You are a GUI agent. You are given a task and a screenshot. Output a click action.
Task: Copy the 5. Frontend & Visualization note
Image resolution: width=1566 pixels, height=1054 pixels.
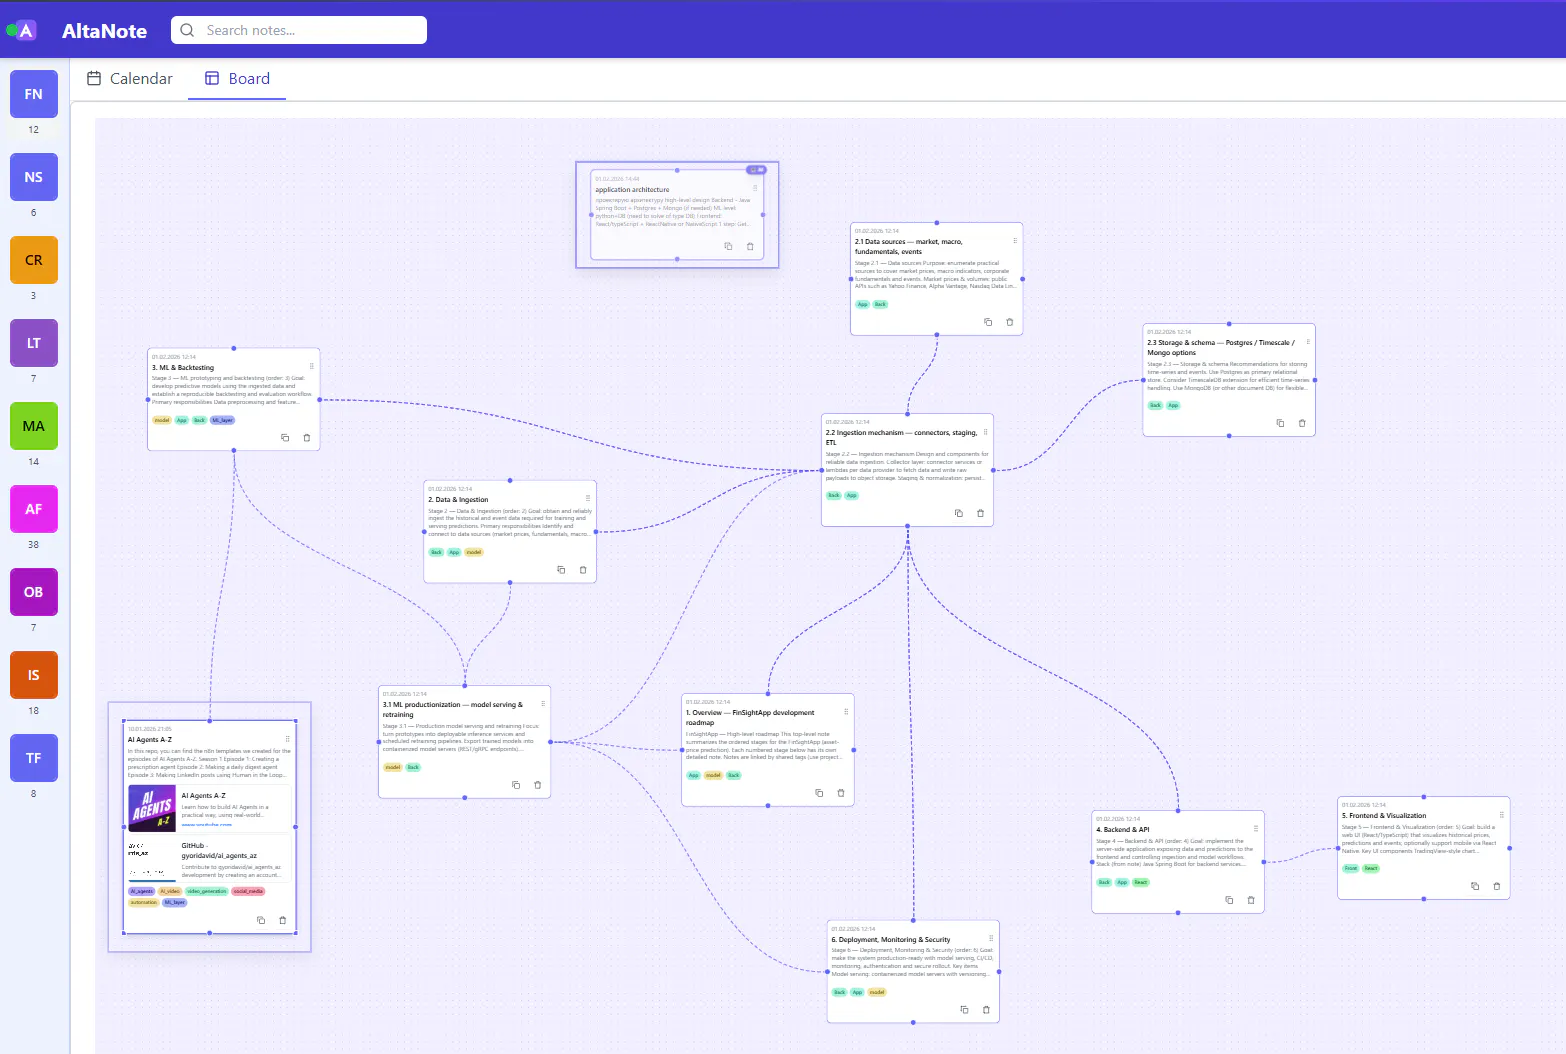[1475, 886]
